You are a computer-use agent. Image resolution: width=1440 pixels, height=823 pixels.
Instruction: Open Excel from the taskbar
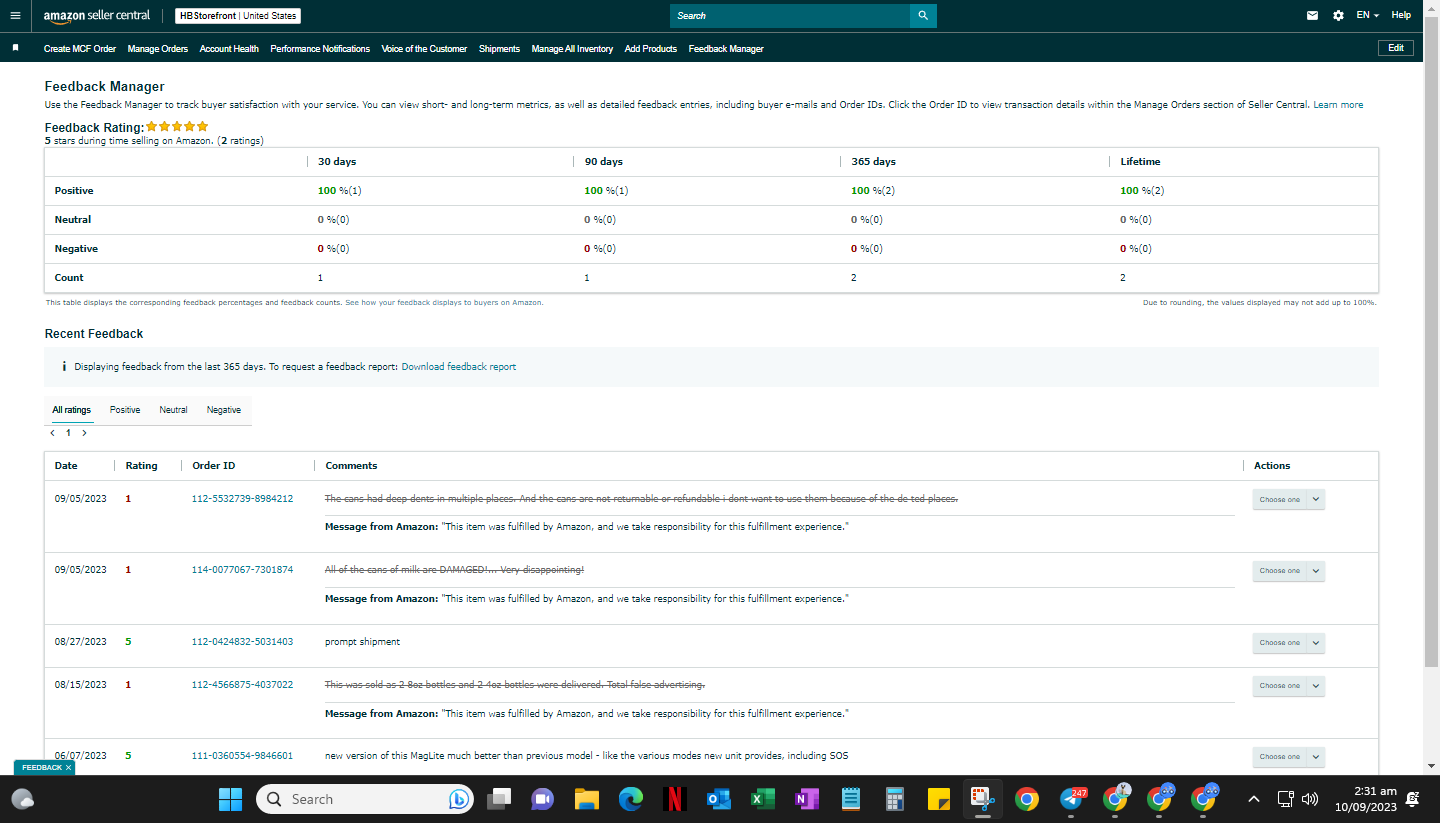tap(763, 799)
